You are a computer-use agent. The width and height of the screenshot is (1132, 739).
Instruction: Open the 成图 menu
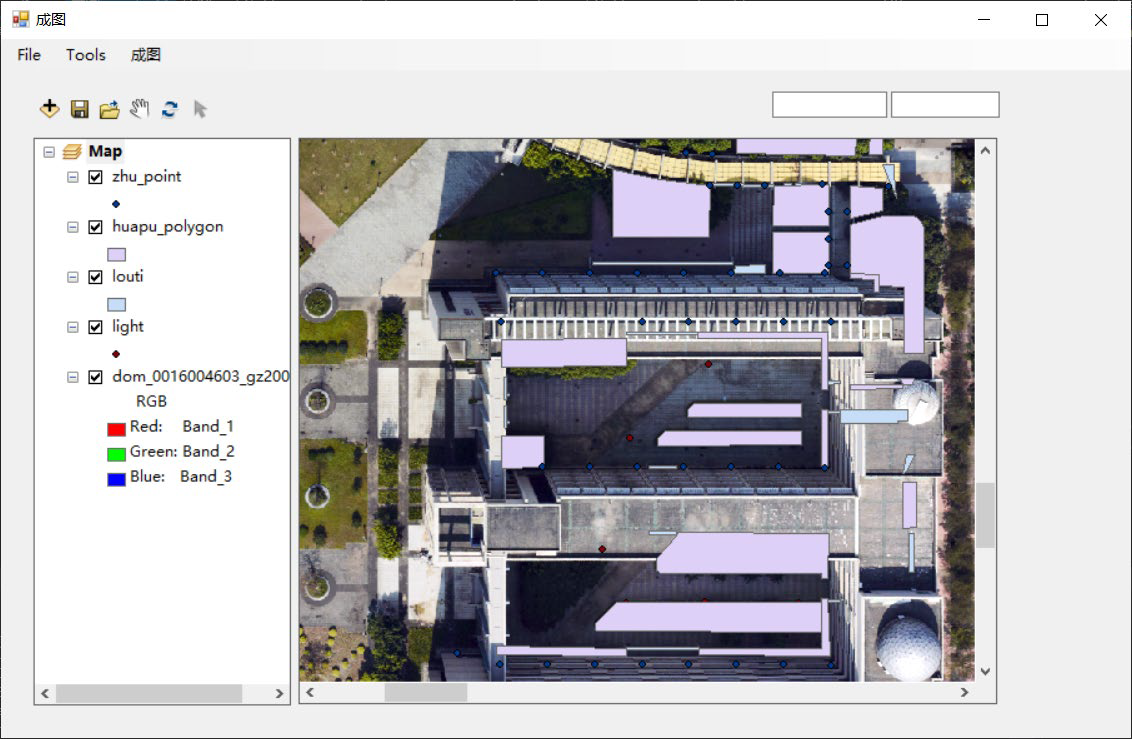145,55
